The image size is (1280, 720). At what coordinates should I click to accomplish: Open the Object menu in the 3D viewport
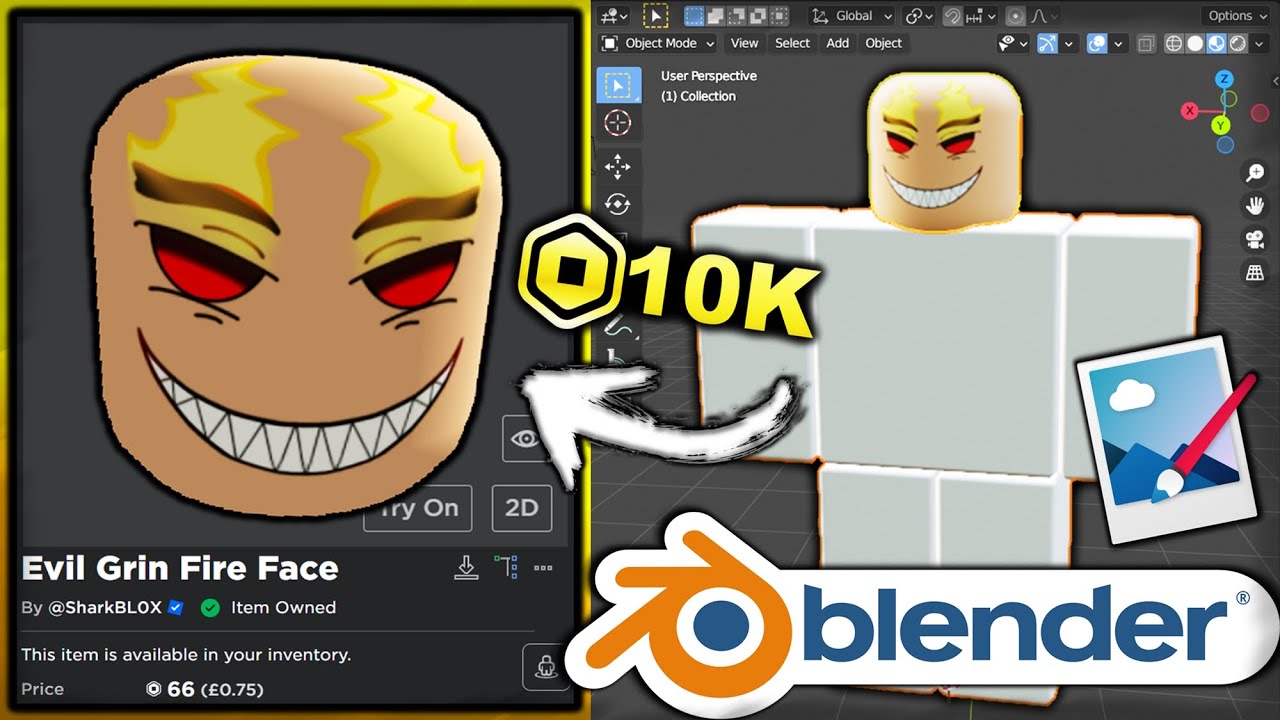point(883,43)
